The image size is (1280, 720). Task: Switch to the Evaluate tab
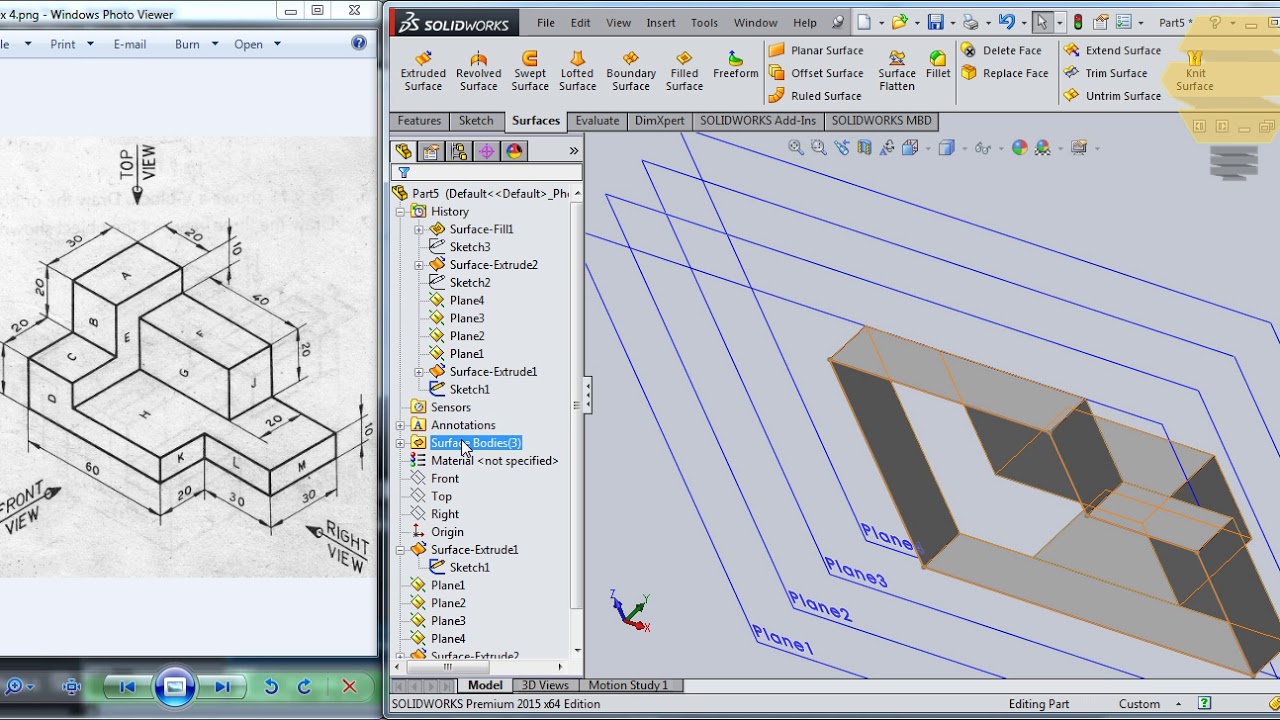(x=597, y=121)
